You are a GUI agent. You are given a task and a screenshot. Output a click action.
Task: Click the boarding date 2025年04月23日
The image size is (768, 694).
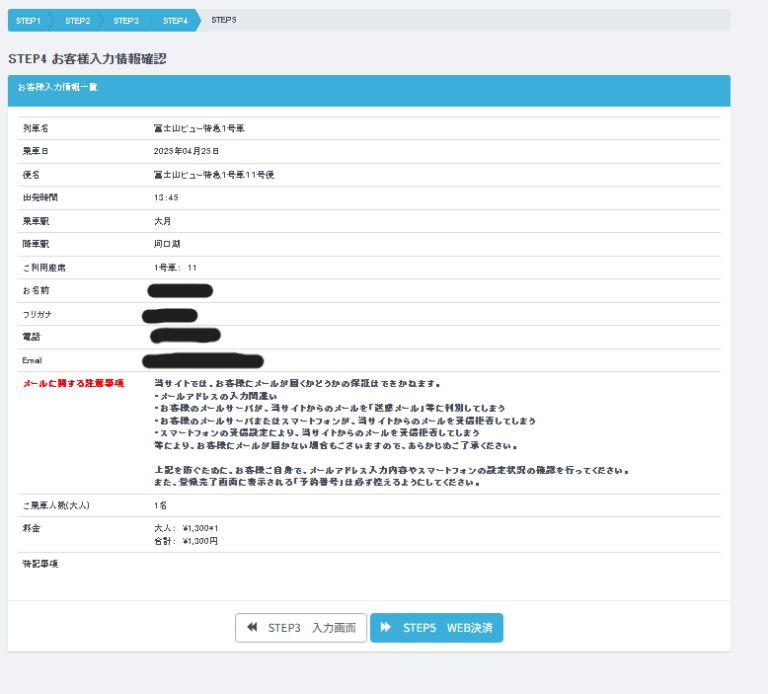tap(186, 151)
